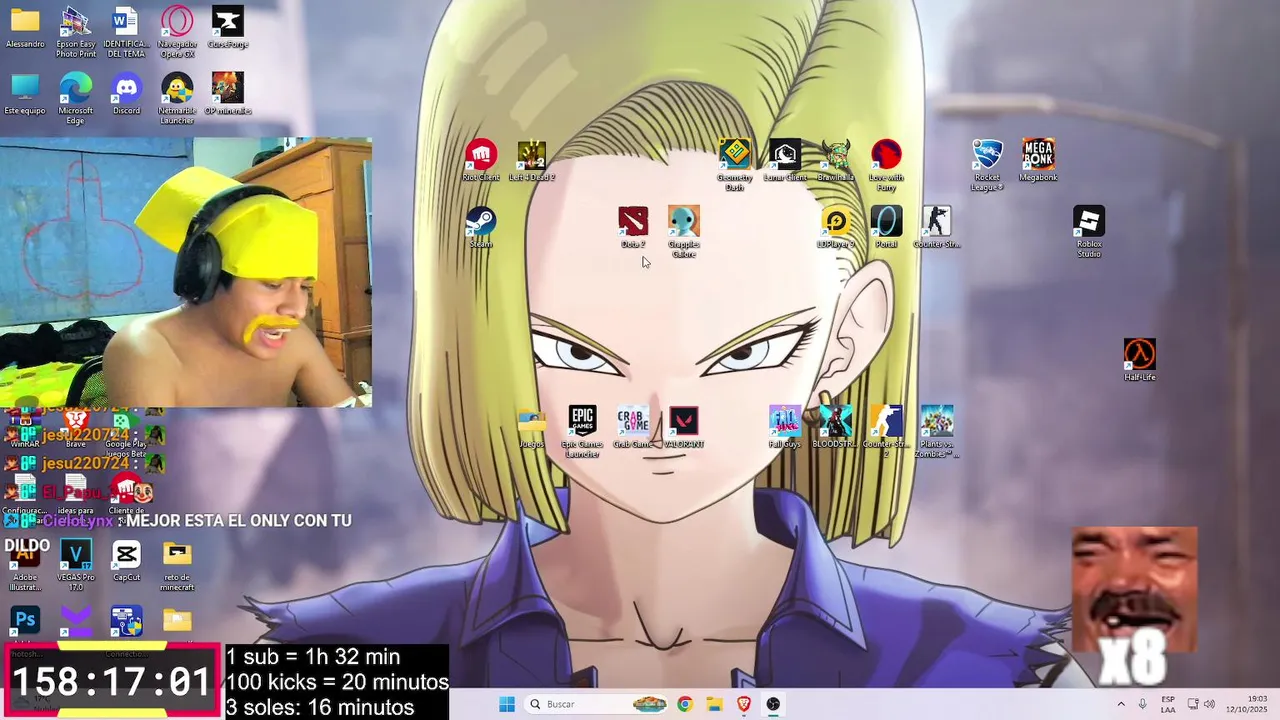Open the Steam desktop shortcut
Image resolution: width=1280 pixels, height=720 pixels.
tap(481, 227)
